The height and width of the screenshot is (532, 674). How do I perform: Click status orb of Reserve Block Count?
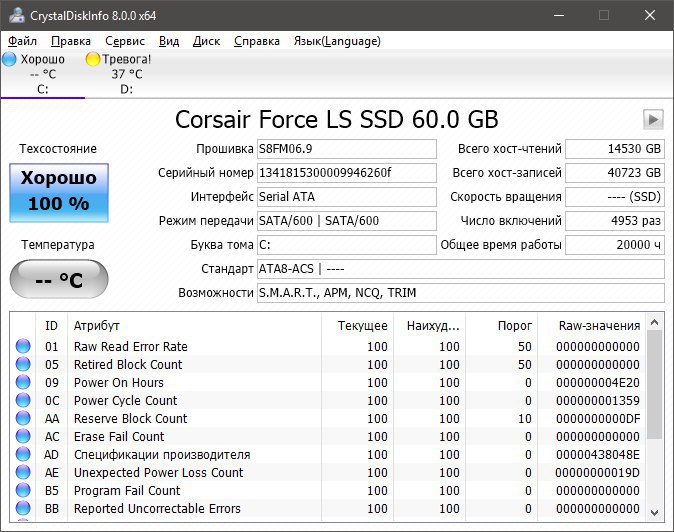(x=23, y=418)
